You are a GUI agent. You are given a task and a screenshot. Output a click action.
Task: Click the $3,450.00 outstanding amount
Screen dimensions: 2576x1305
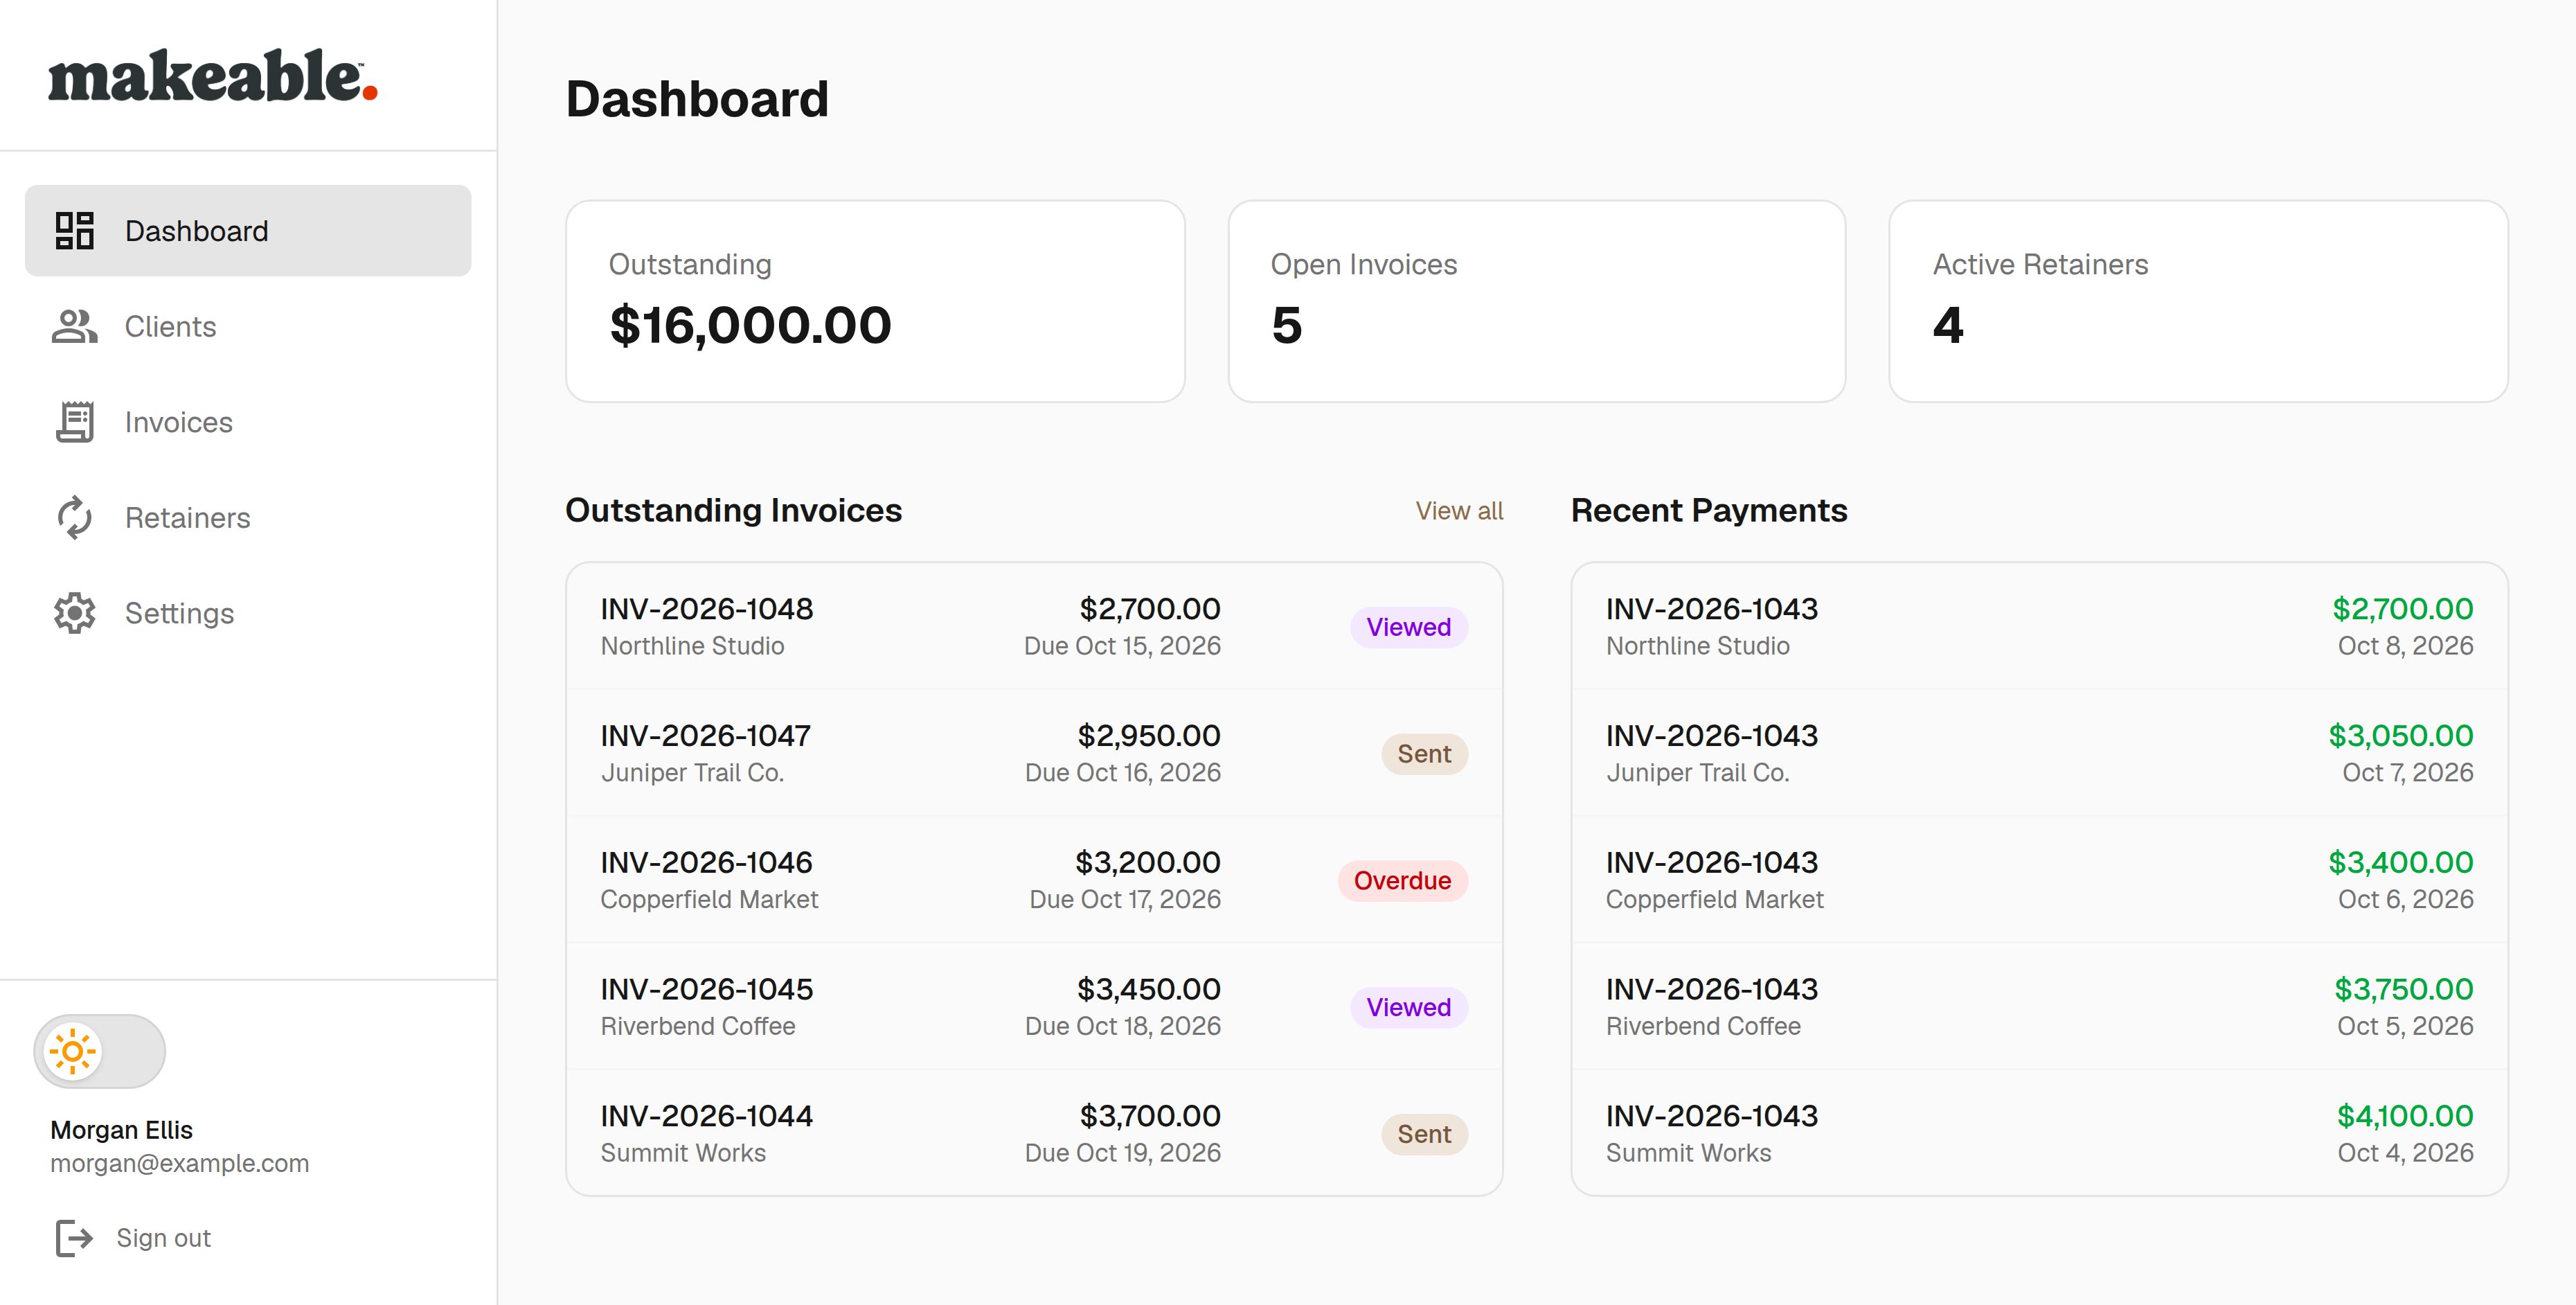(x=1148, y=989)
